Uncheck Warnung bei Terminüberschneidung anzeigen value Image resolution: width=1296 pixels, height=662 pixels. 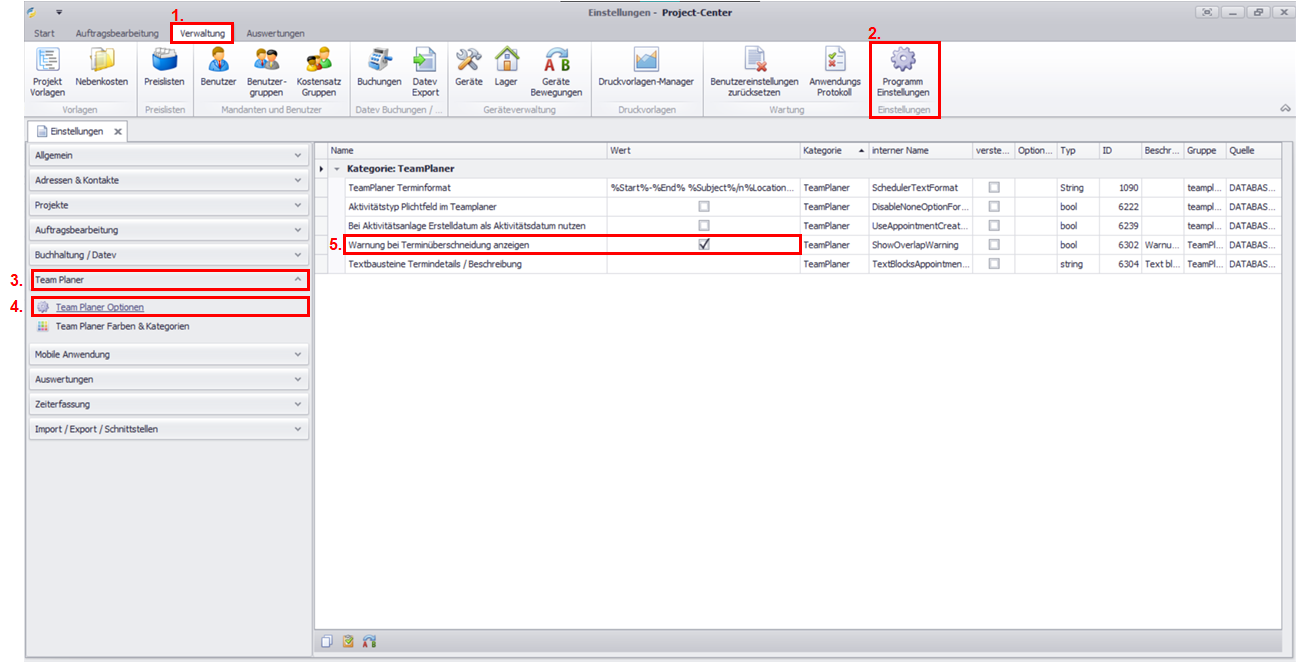point(704,244)
